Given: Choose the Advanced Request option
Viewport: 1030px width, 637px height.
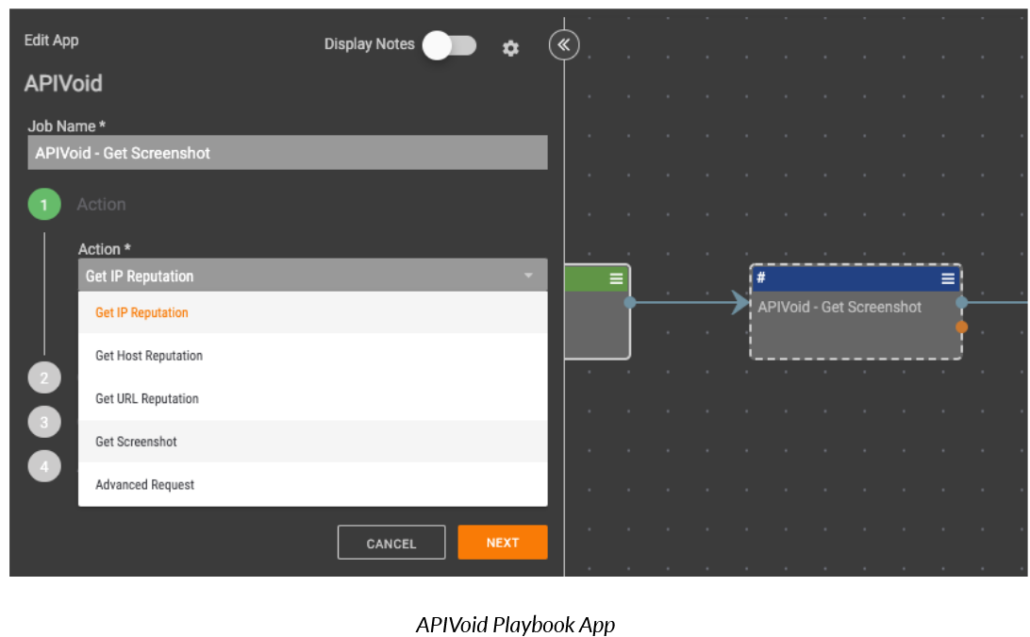Looking at the screenshot, I should [313, 485].
